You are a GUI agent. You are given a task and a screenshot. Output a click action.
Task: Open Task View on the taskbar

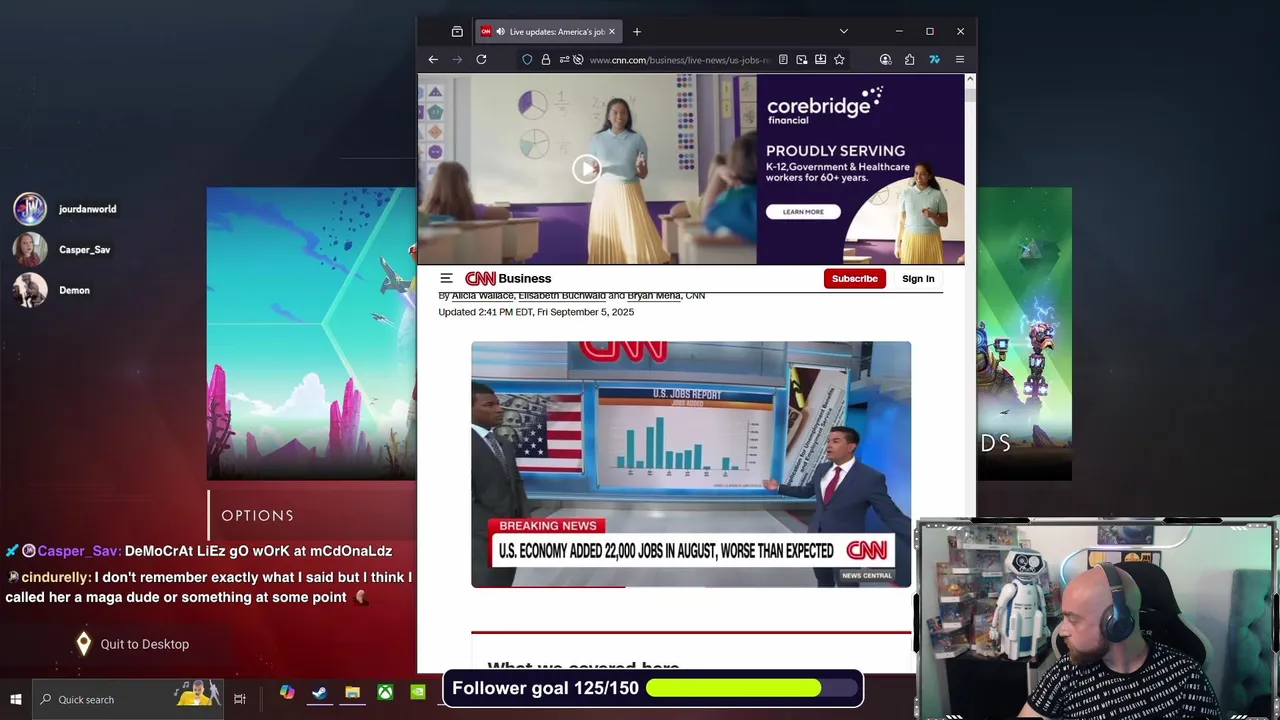tap(240, 699)
